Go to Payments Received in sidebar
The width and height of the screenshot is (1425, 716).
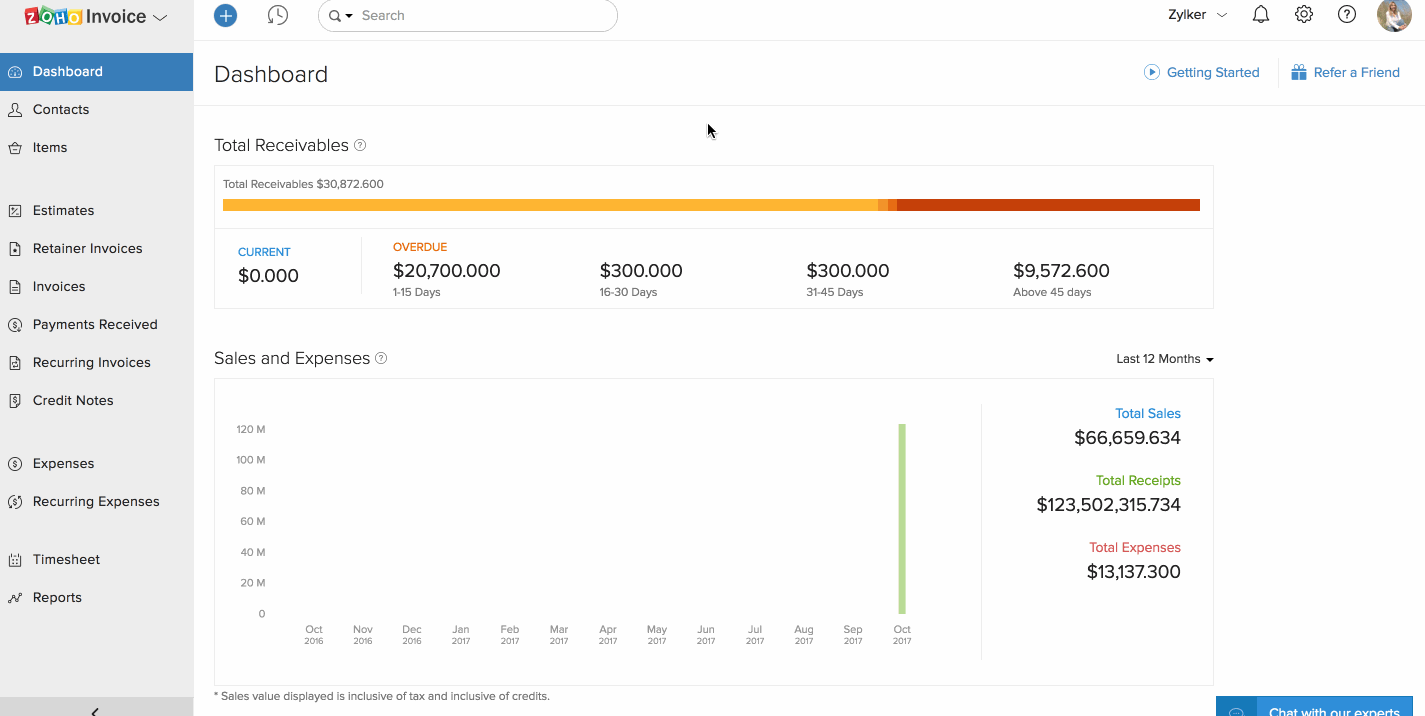(x=95, y=324)
